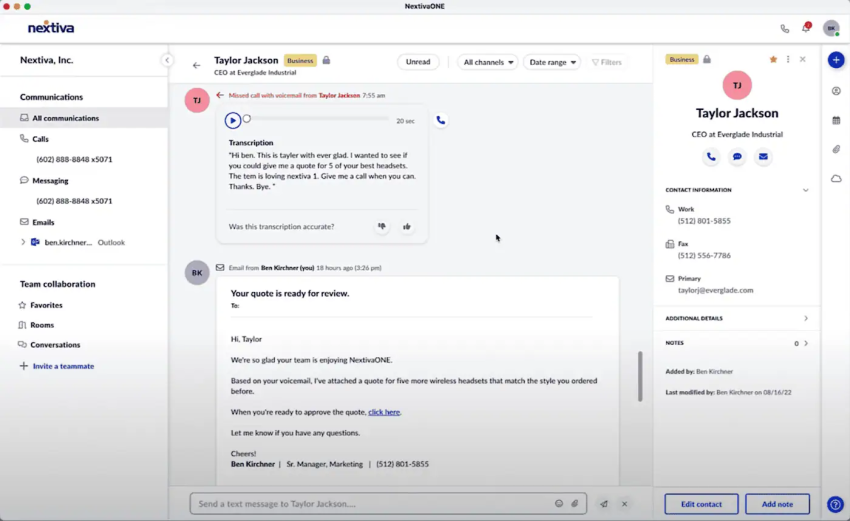850x521 pixels.
Task: Click the BK avatar beside the email
Action: (197, 273)
